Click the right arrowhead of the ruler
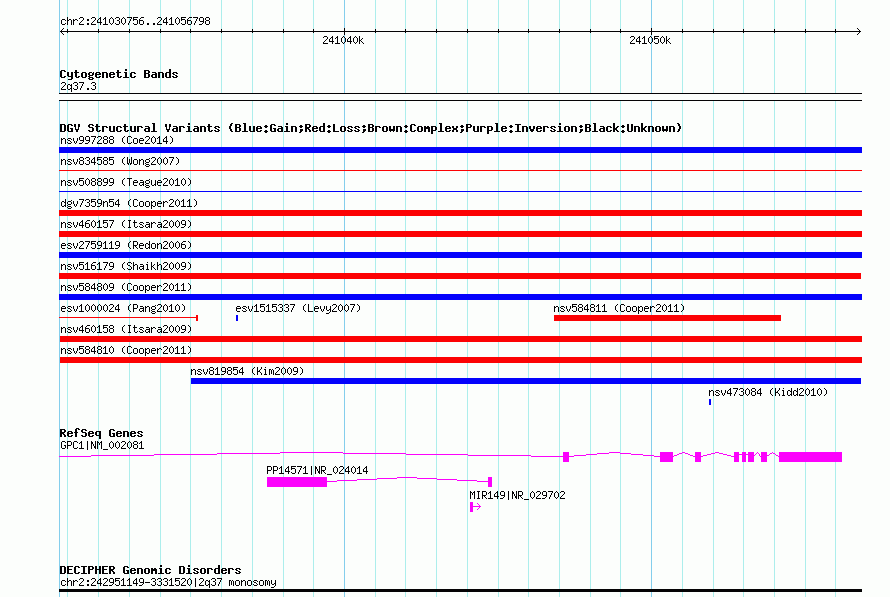This screenshot has height=597, width=890. 858,31
